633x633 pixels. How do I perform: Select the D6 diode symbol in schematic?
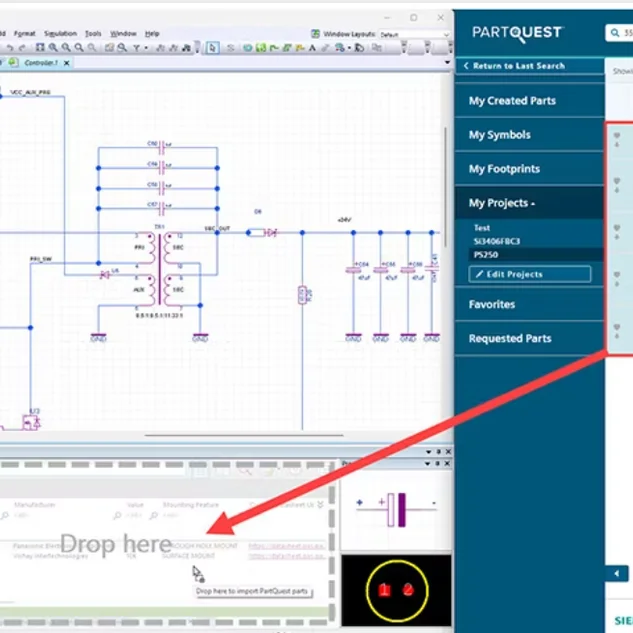click(271, 233)
